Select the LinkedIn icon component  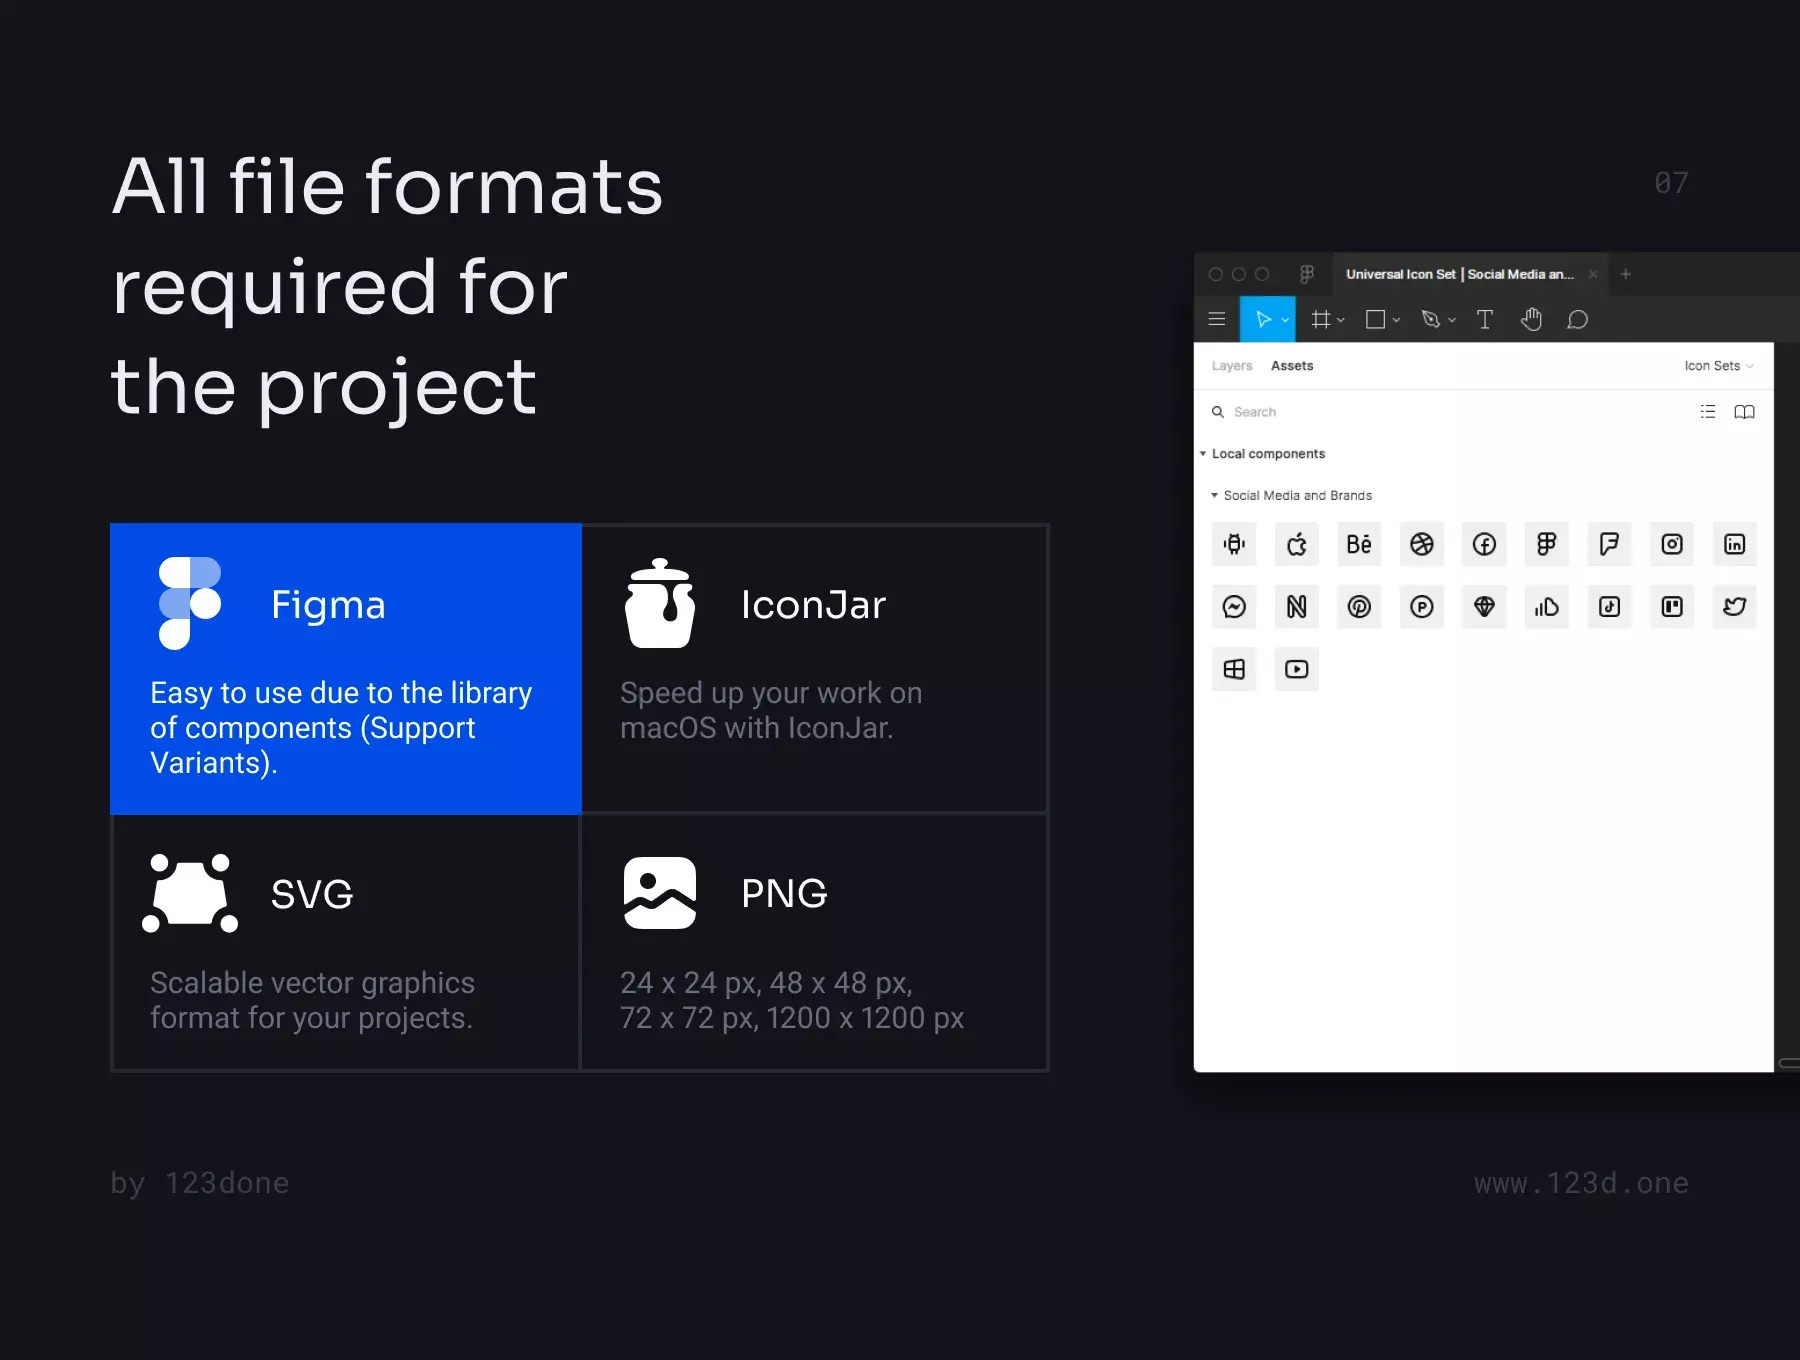pyautogui.click(x=1734, y=544)
